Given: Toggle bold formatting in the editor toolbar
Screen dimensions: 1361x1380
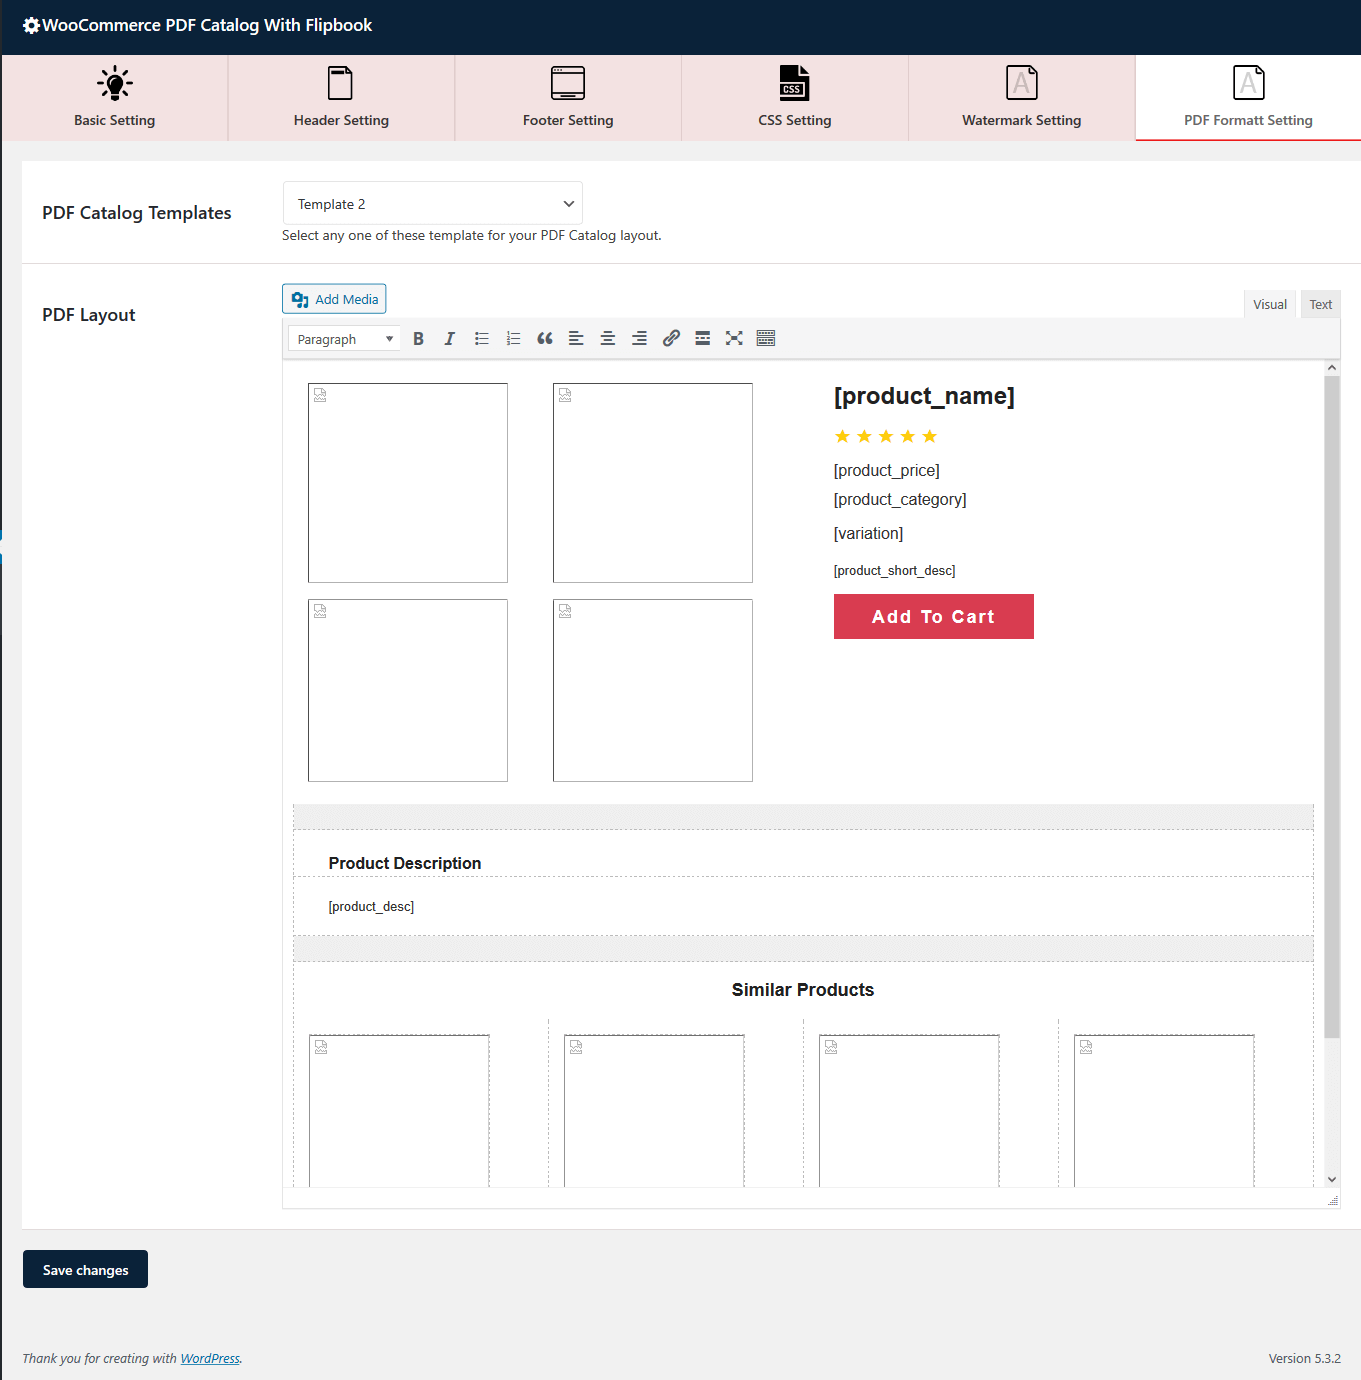Looking at the screenshot, I should point(418,339).
